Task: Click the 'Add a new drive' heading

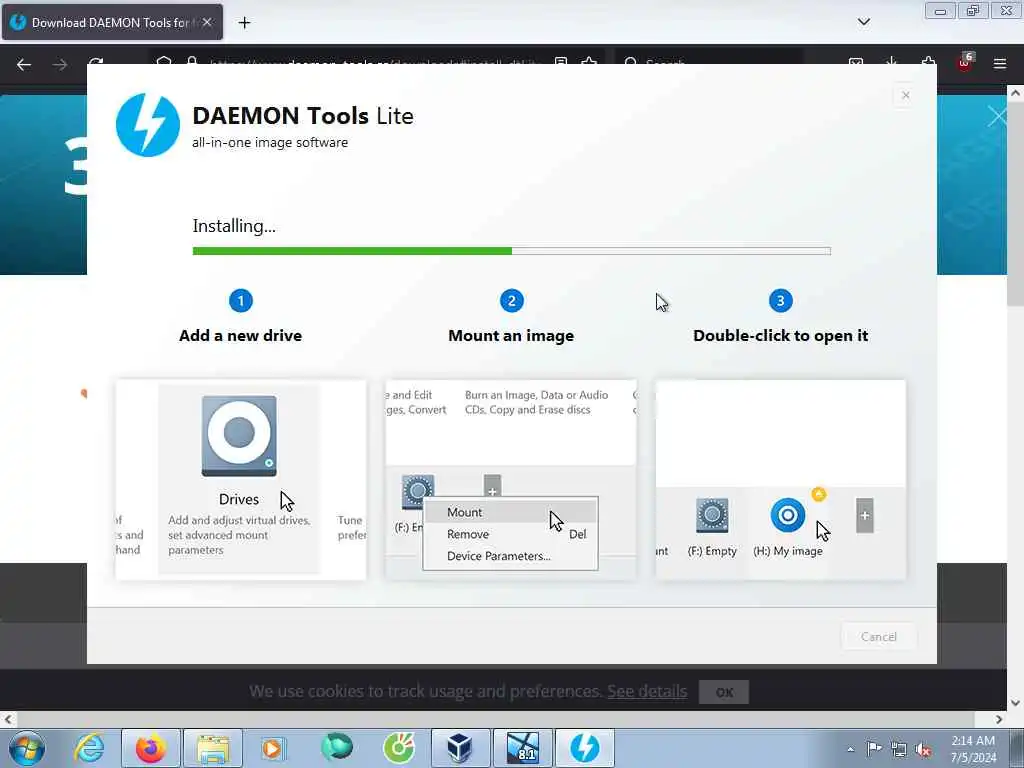Action: (240, 336)
